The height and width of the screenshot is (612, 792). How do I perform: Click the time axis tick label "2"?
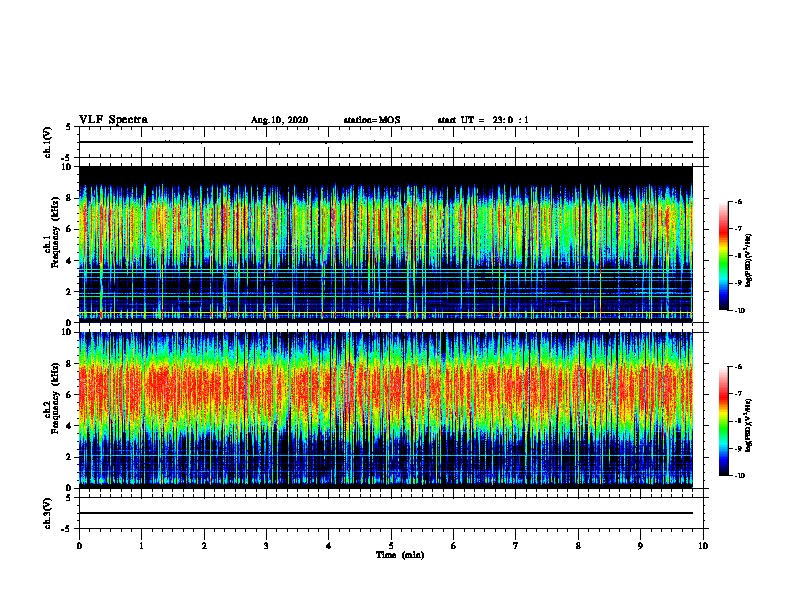point(204,546)
